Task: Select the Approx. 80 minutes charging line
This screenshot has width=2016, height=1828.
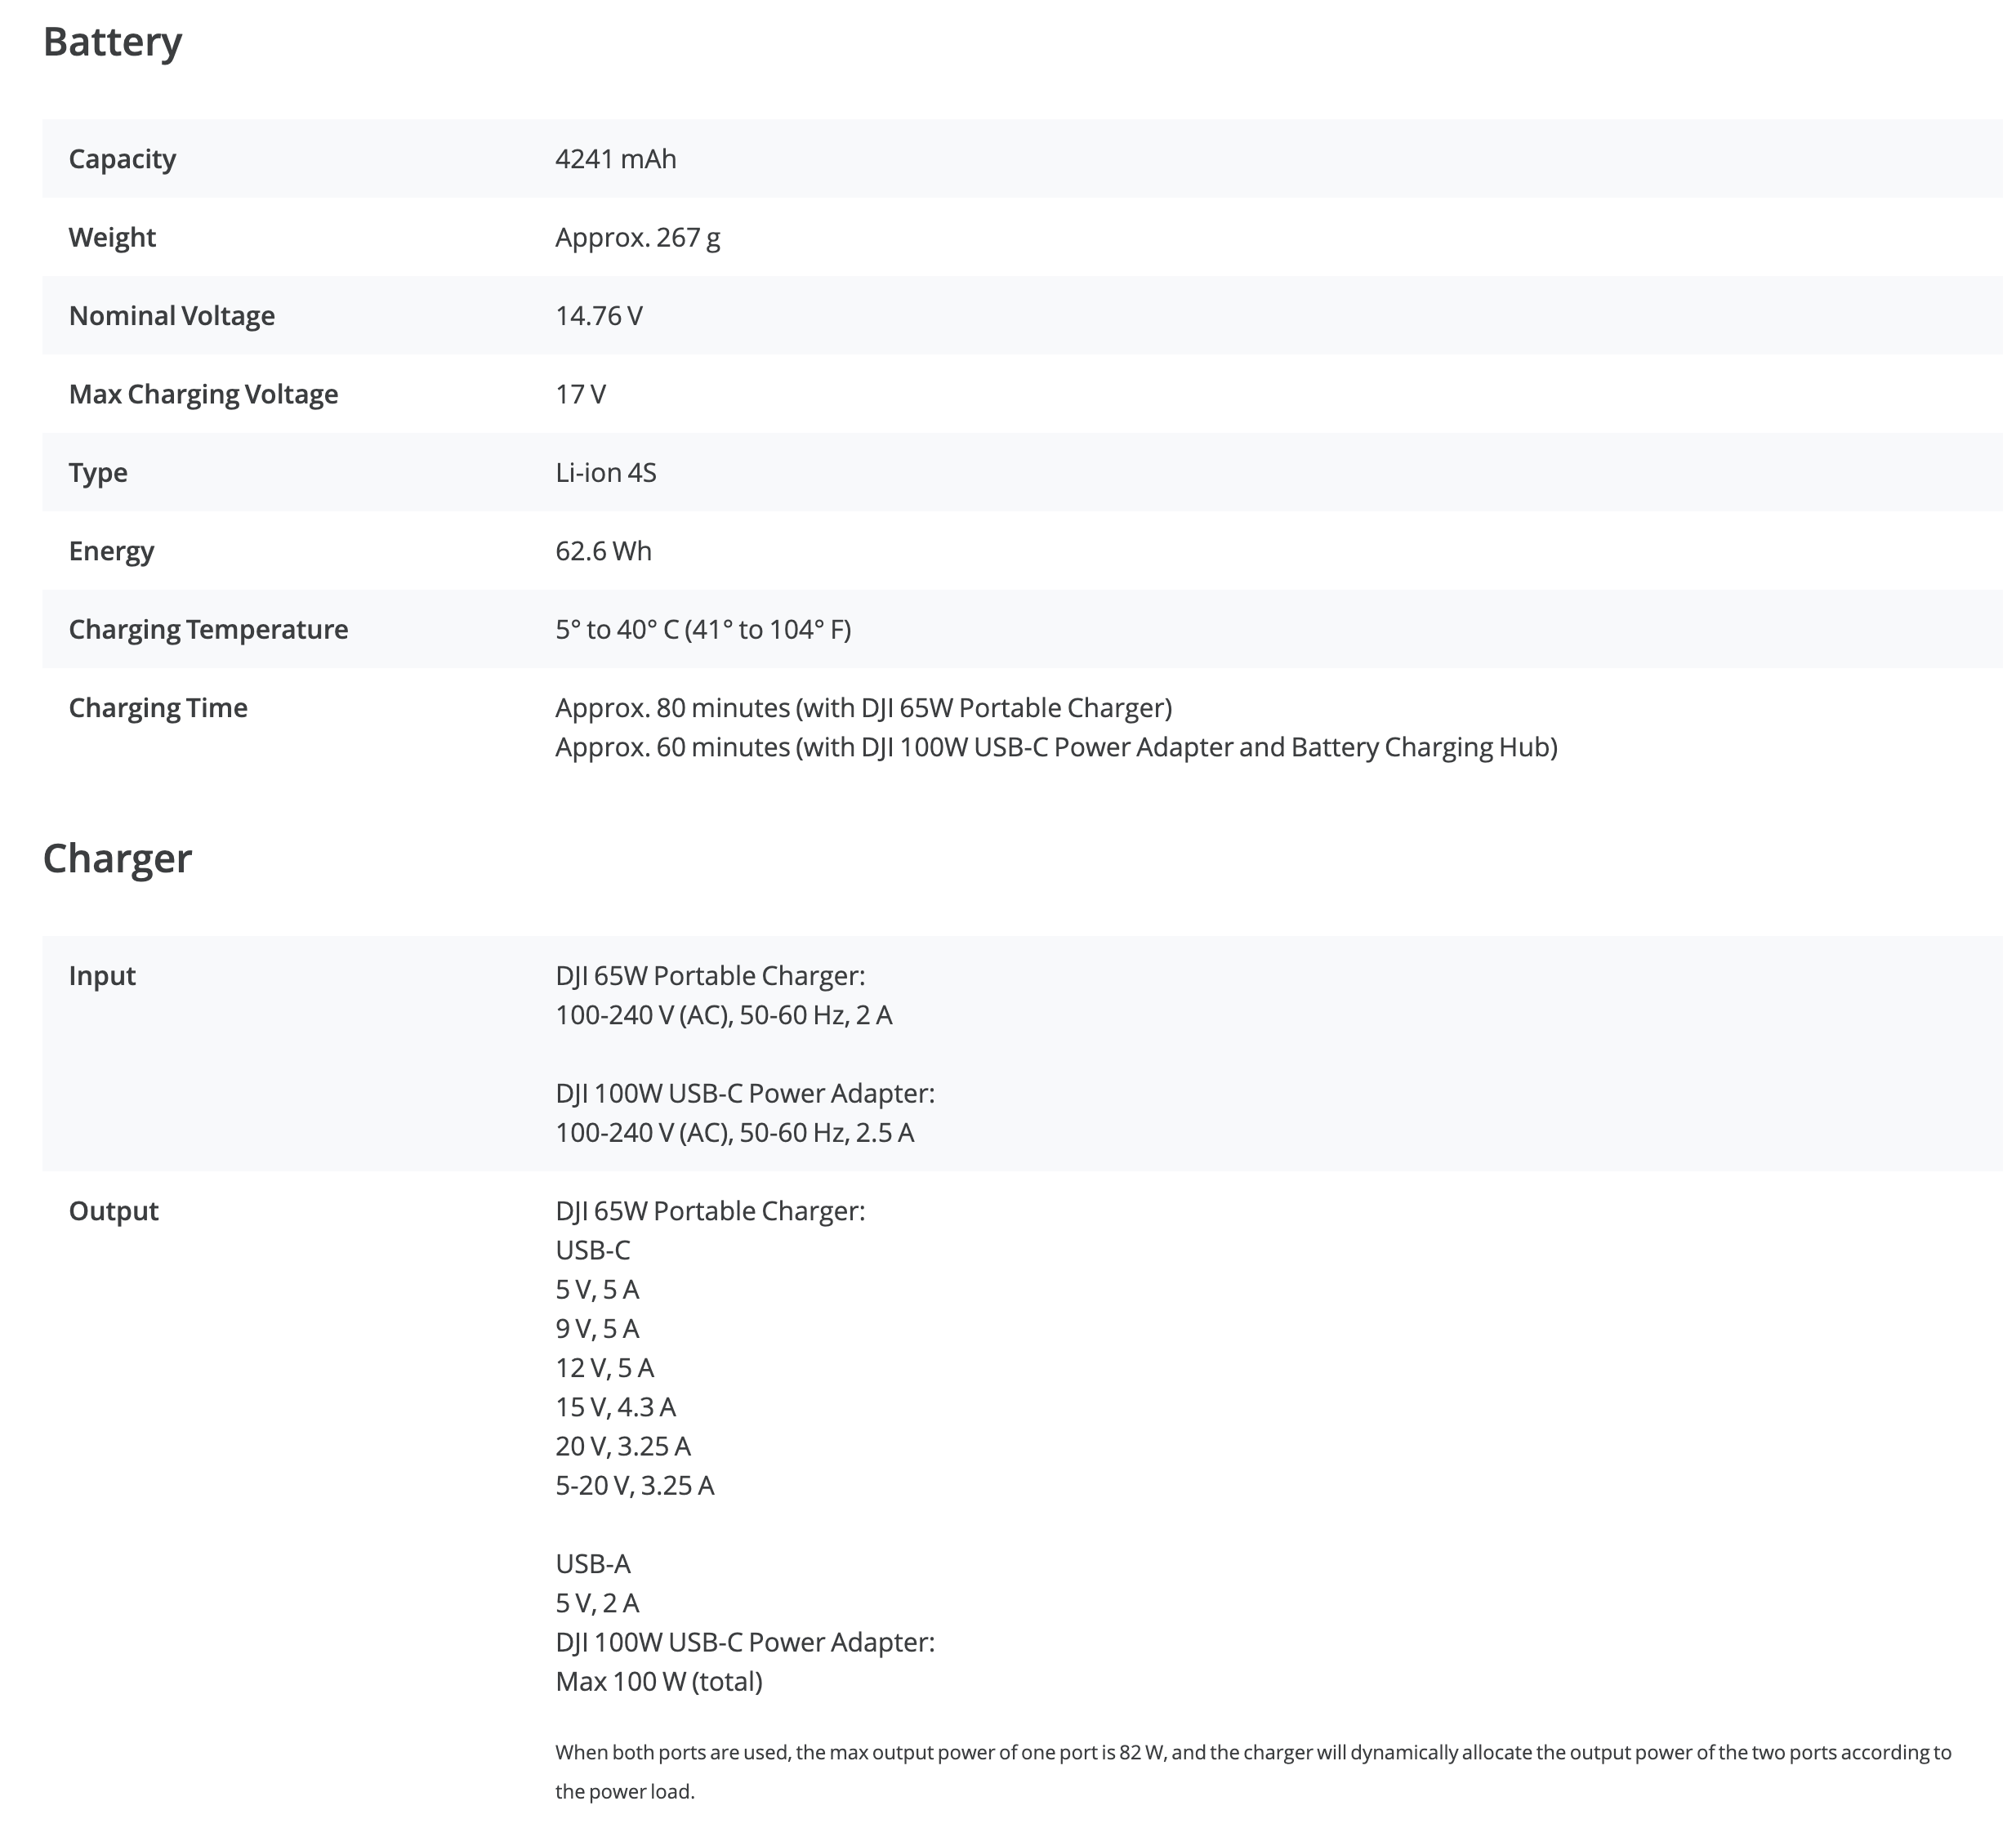Action: pos(863,708)
